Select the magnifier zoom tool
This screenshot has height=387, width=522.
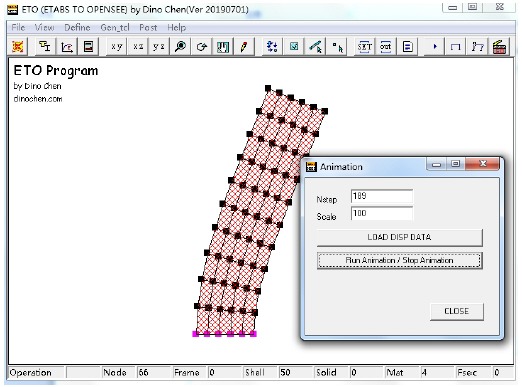[180, 47]
